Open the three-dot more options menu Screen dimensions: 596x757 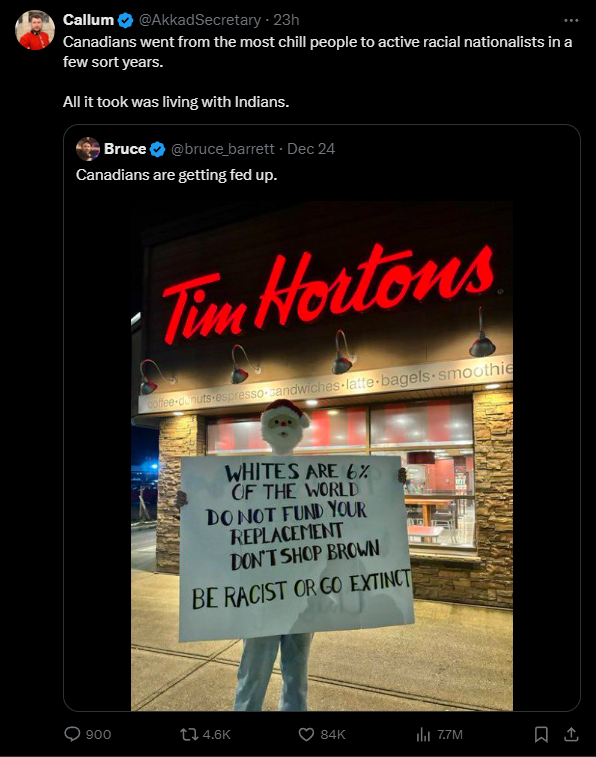point(571,20)
